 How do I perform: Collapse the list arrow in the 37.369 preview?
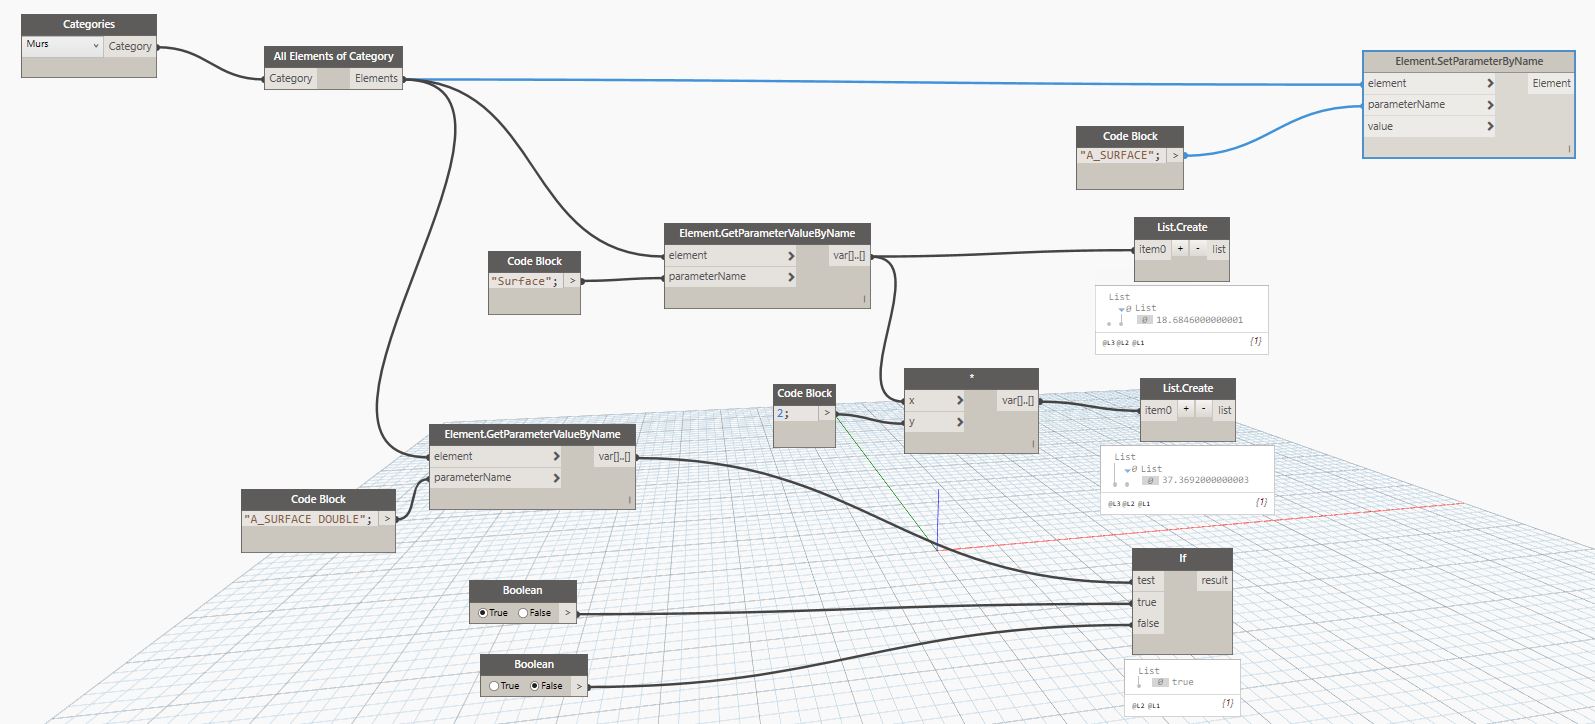[x=1128, y=470]
